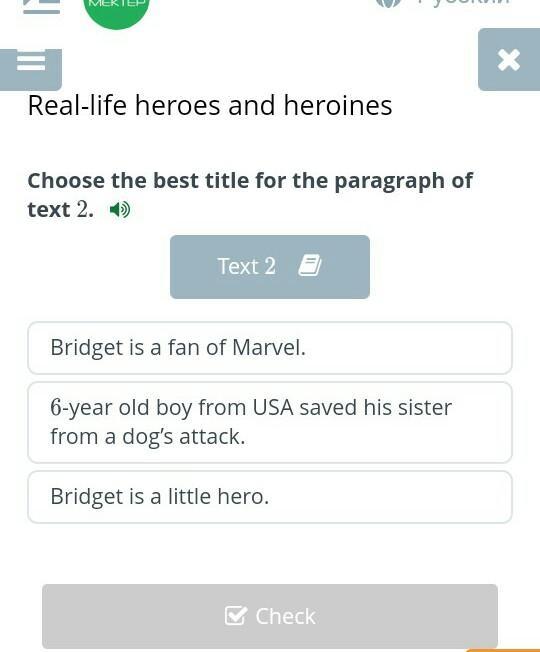
Task: Click the Check button
Action: point(270,616)
